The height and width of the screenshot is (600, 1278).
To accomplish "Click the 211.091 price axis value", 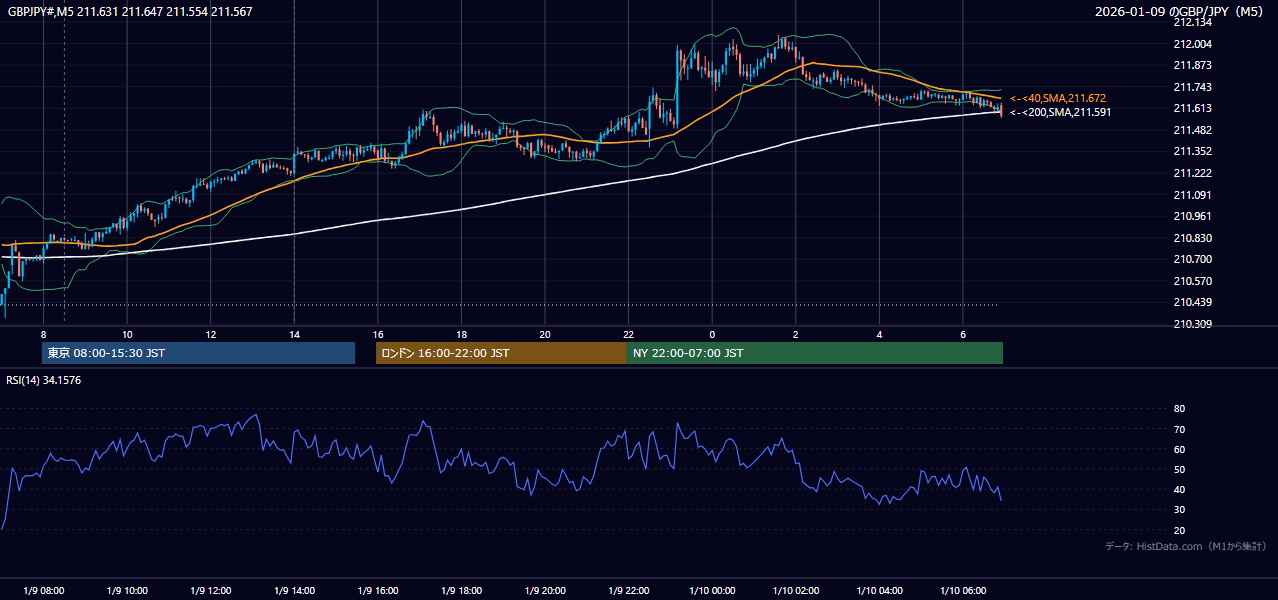I will click(1192, 195).
